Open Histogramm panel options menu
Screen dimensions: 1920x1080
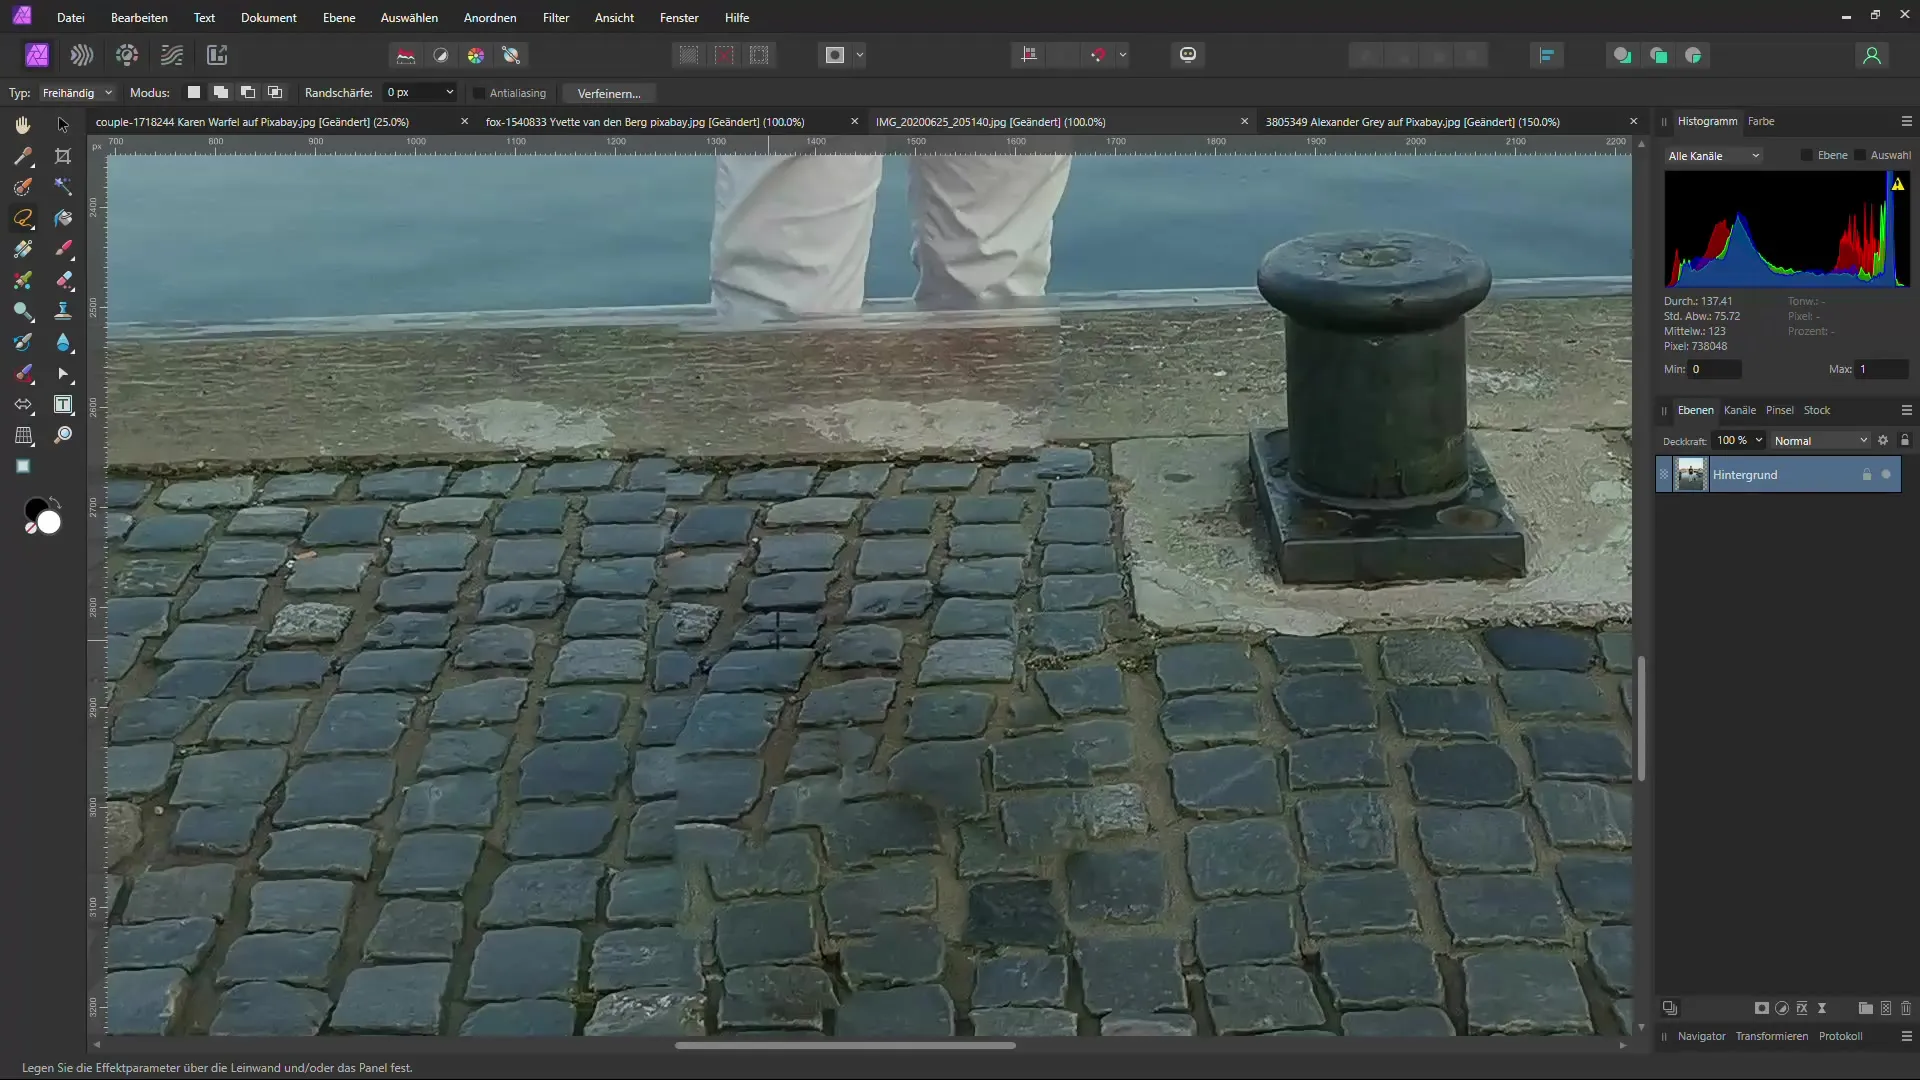pos(1906,121)
